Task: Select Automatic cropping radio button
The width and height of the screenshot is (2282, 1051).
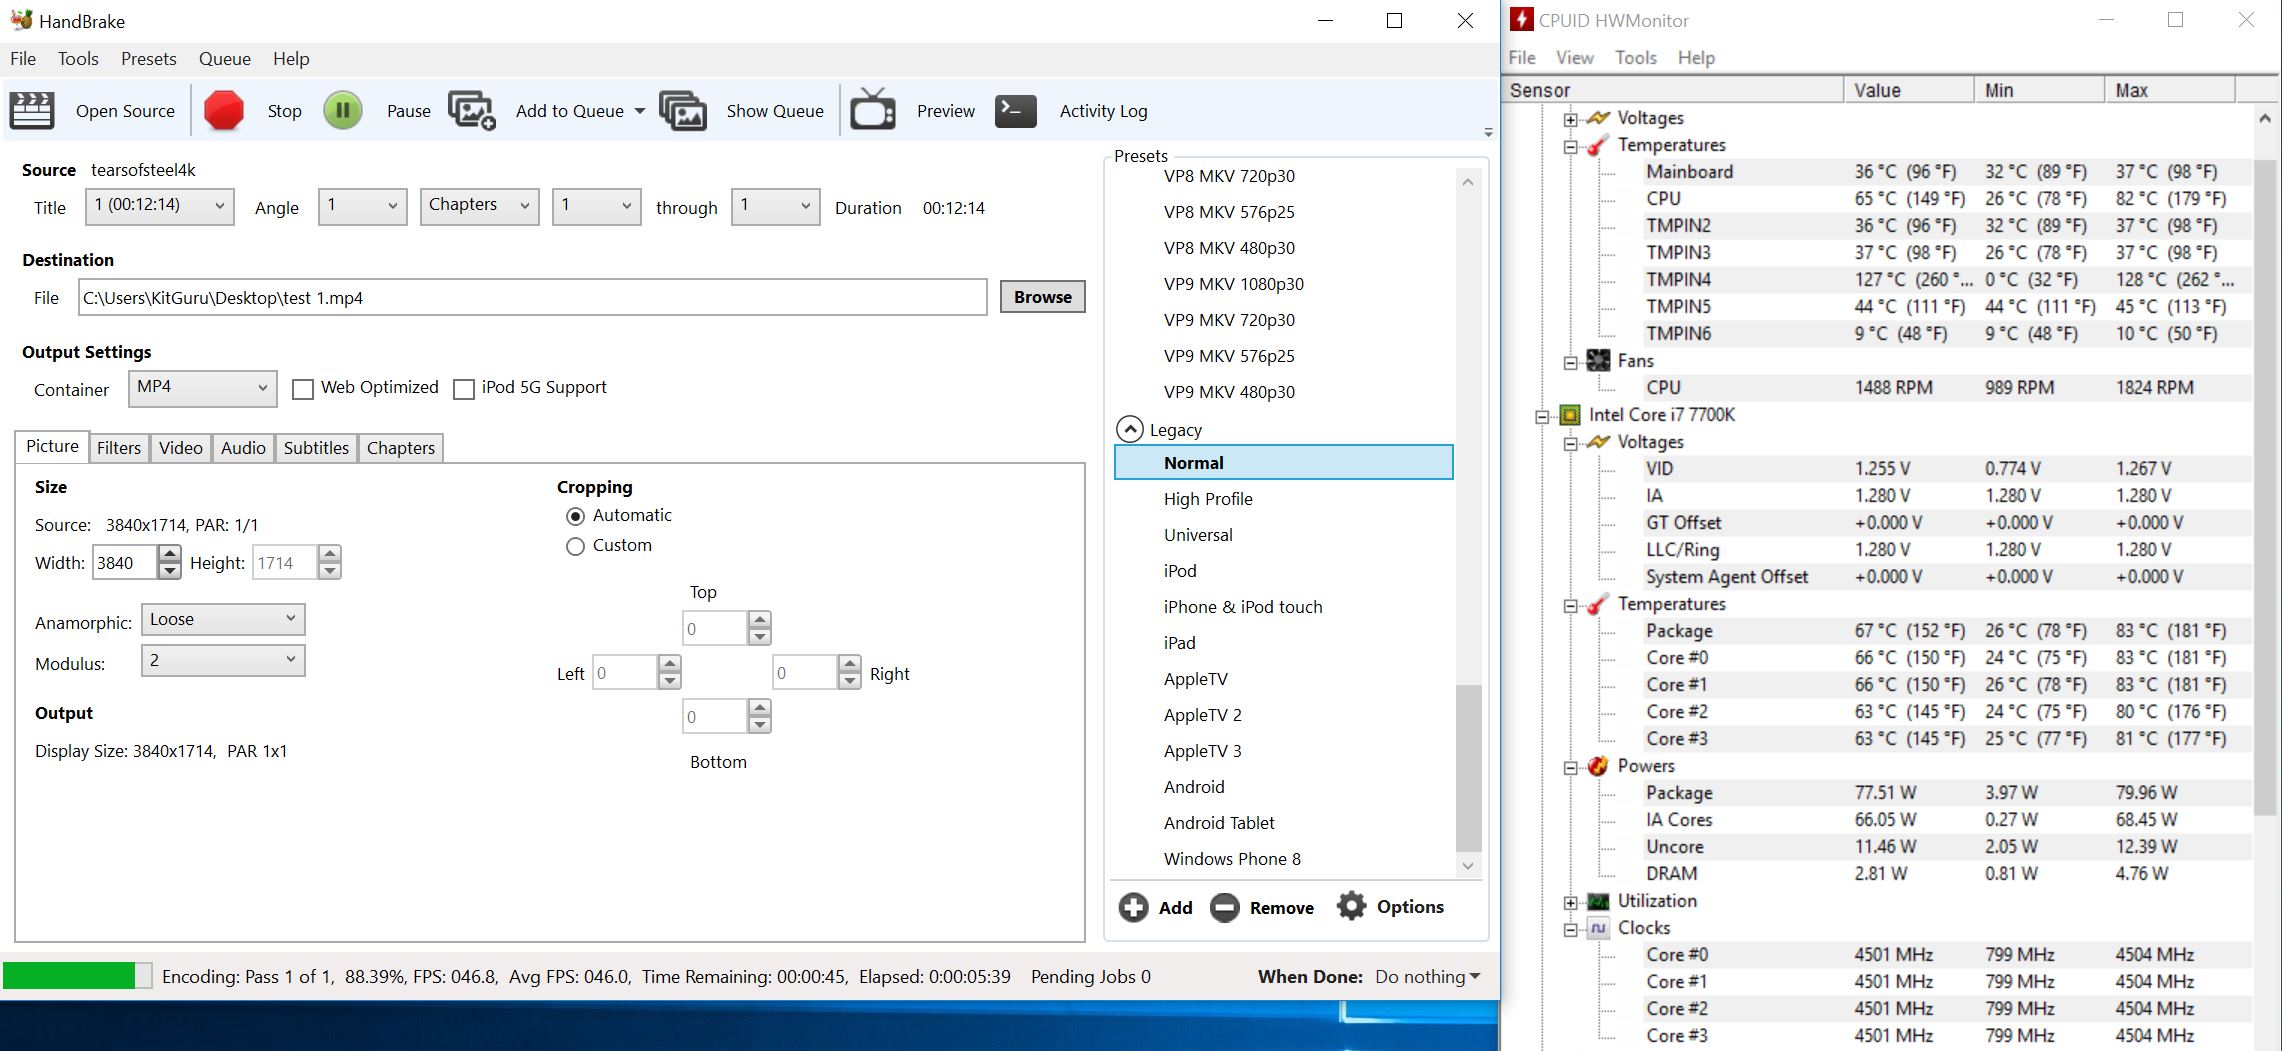Action: (x=575, y=516)
